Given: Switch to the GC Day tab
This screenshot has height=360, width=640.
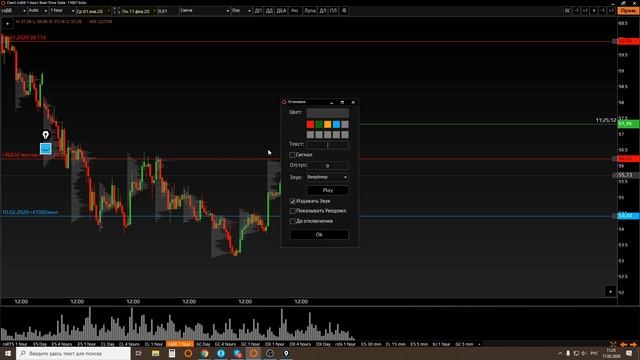Looking at the screenshot, I should pos(203,344).
